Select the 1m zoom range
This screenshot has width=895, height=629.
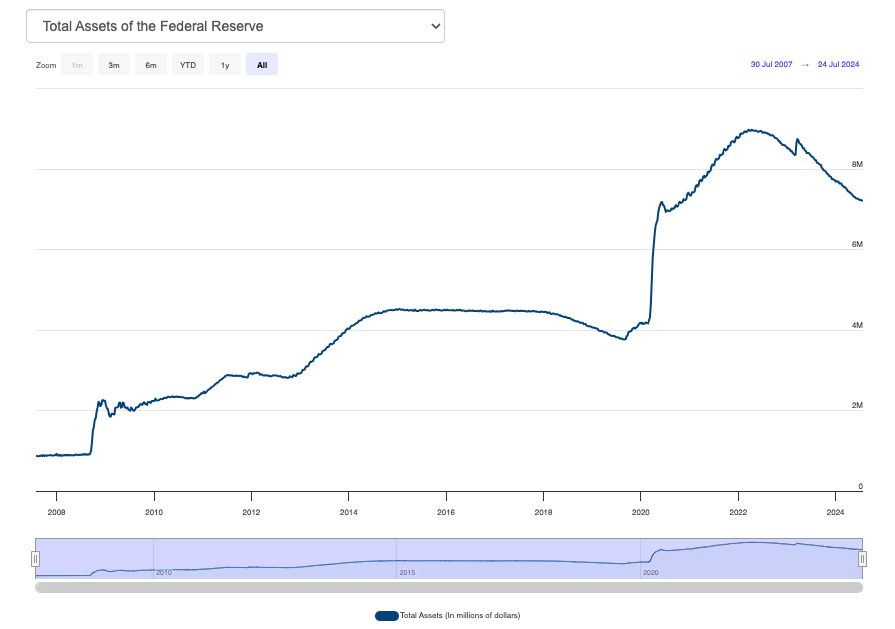[77, 65]
